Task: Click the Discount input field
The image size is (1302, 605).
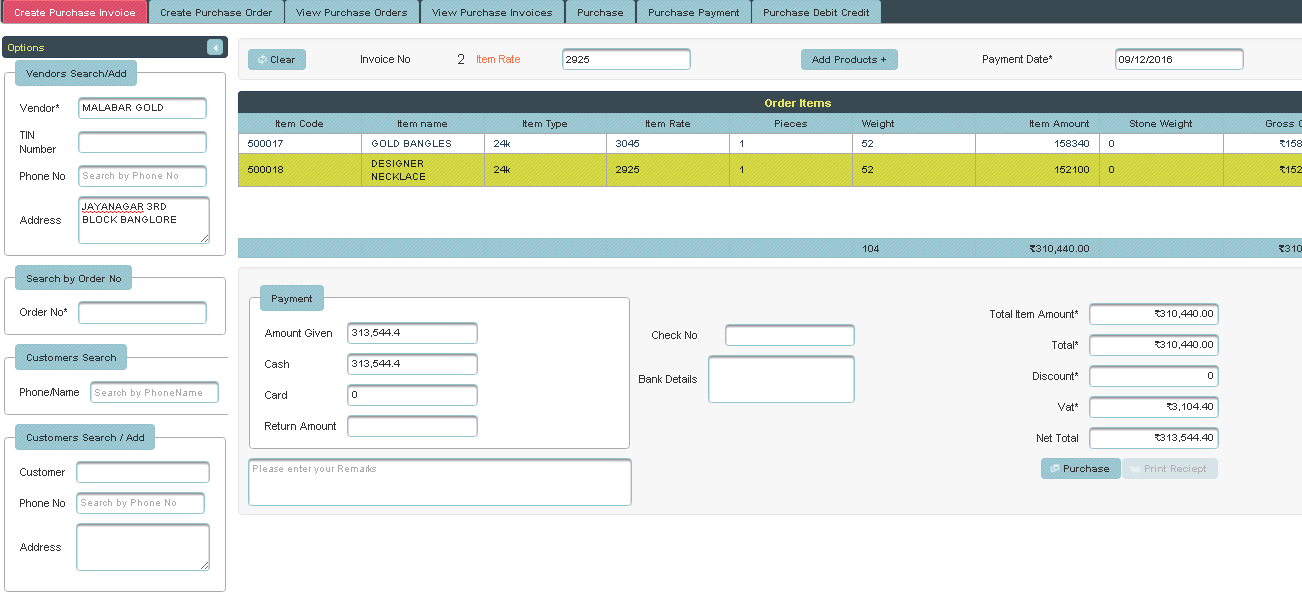Action: 1153,377
